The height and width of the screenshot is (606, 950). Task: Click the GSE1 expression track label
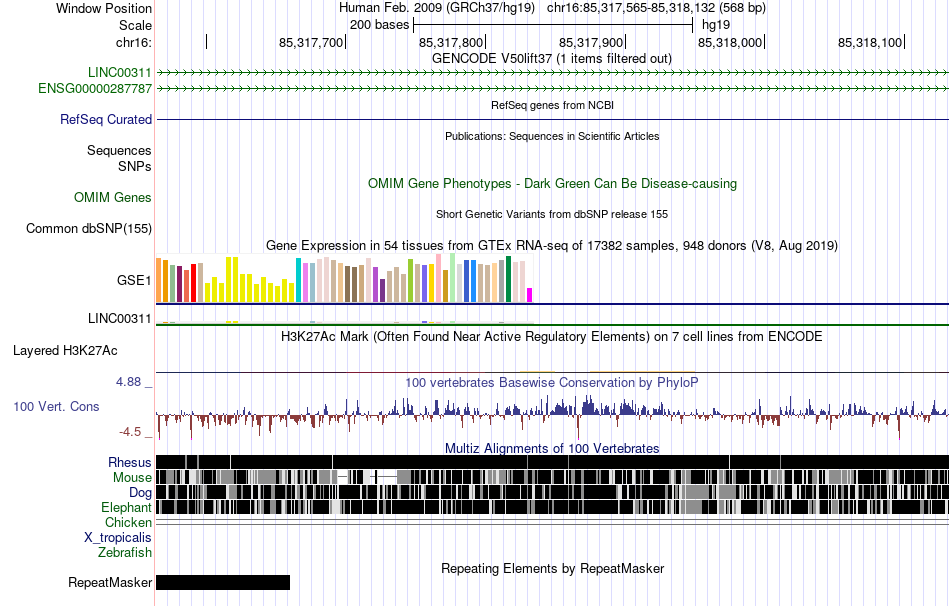(x=134, y=280)
